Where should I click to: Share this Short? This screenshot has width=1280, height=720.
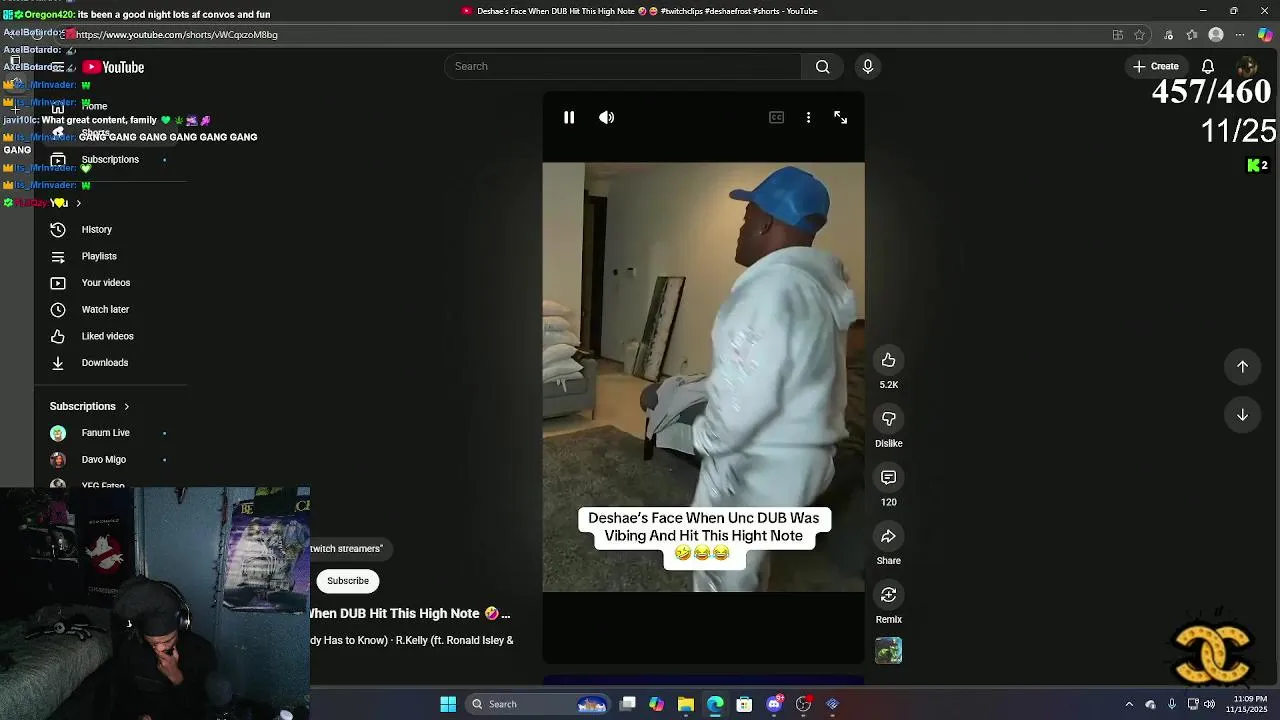click(x=888, y=537)
